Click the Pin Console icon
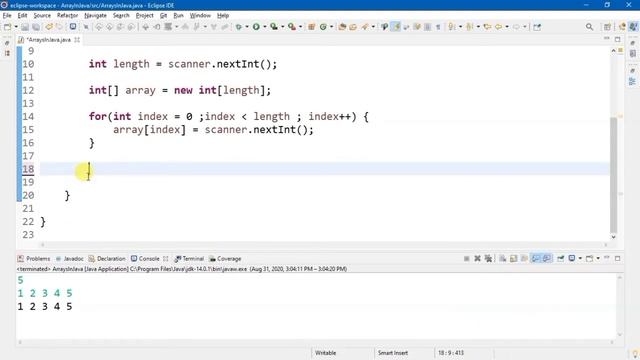640x360 pixels. point(560,259)
